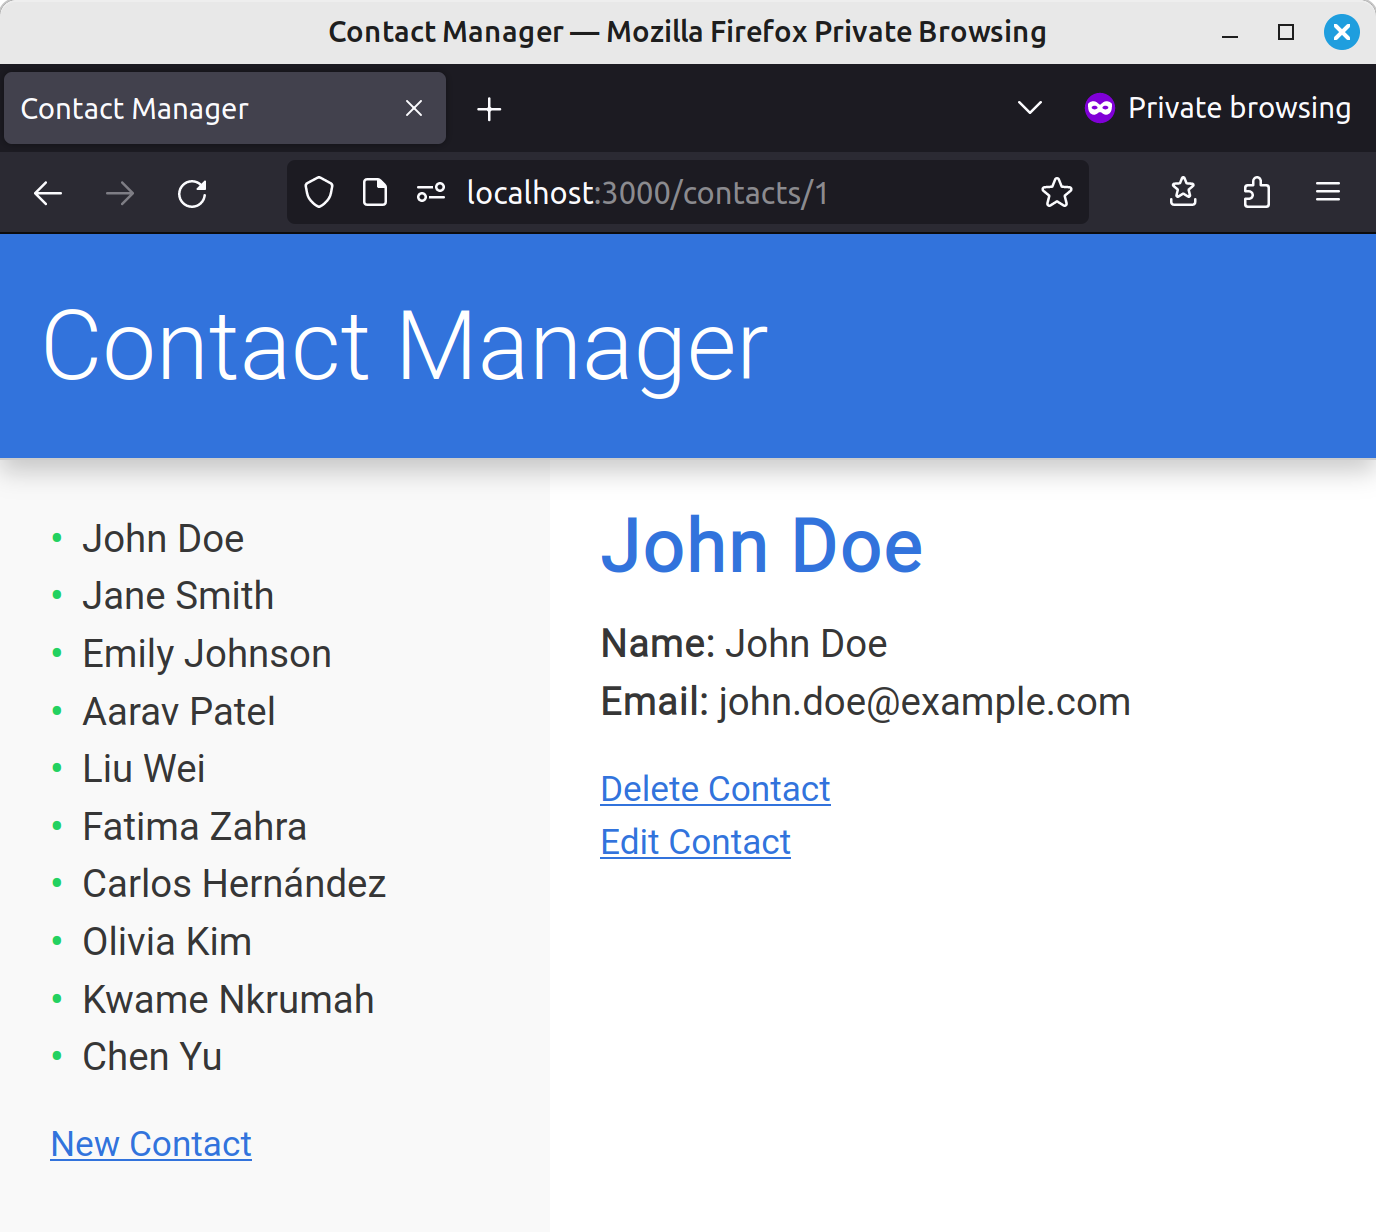Open the tracking protection shield icon
Viewport: 1376px width, 1232px height.
pos(319,192)
